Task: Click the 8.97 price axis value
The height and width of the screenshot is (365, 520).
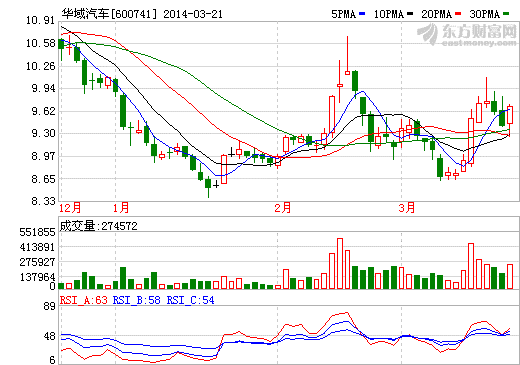Action: (43, 156)
